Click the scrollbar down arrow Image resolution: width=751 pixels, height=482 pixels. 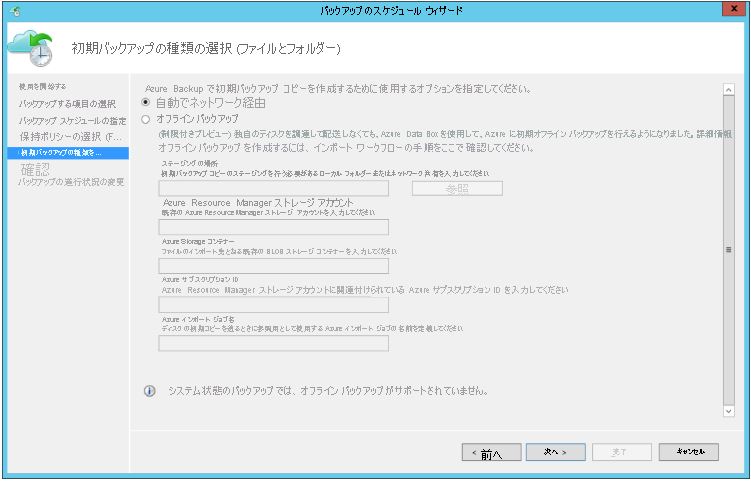tap(728, 411)
